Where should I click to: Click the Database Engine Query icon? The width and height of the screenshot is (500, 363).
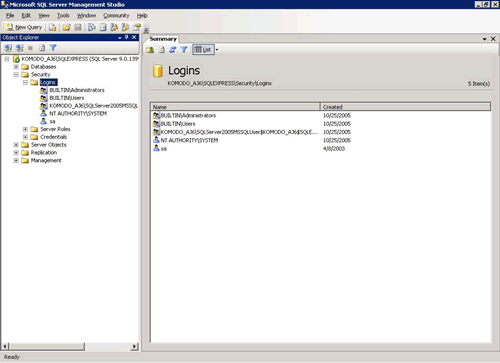click(52, 27)
